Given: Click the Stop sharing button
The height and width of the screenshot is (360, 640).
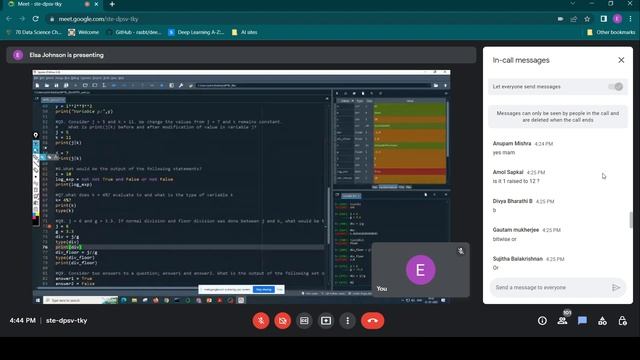Looking at the screenshot, I should [x=264, y=289].
